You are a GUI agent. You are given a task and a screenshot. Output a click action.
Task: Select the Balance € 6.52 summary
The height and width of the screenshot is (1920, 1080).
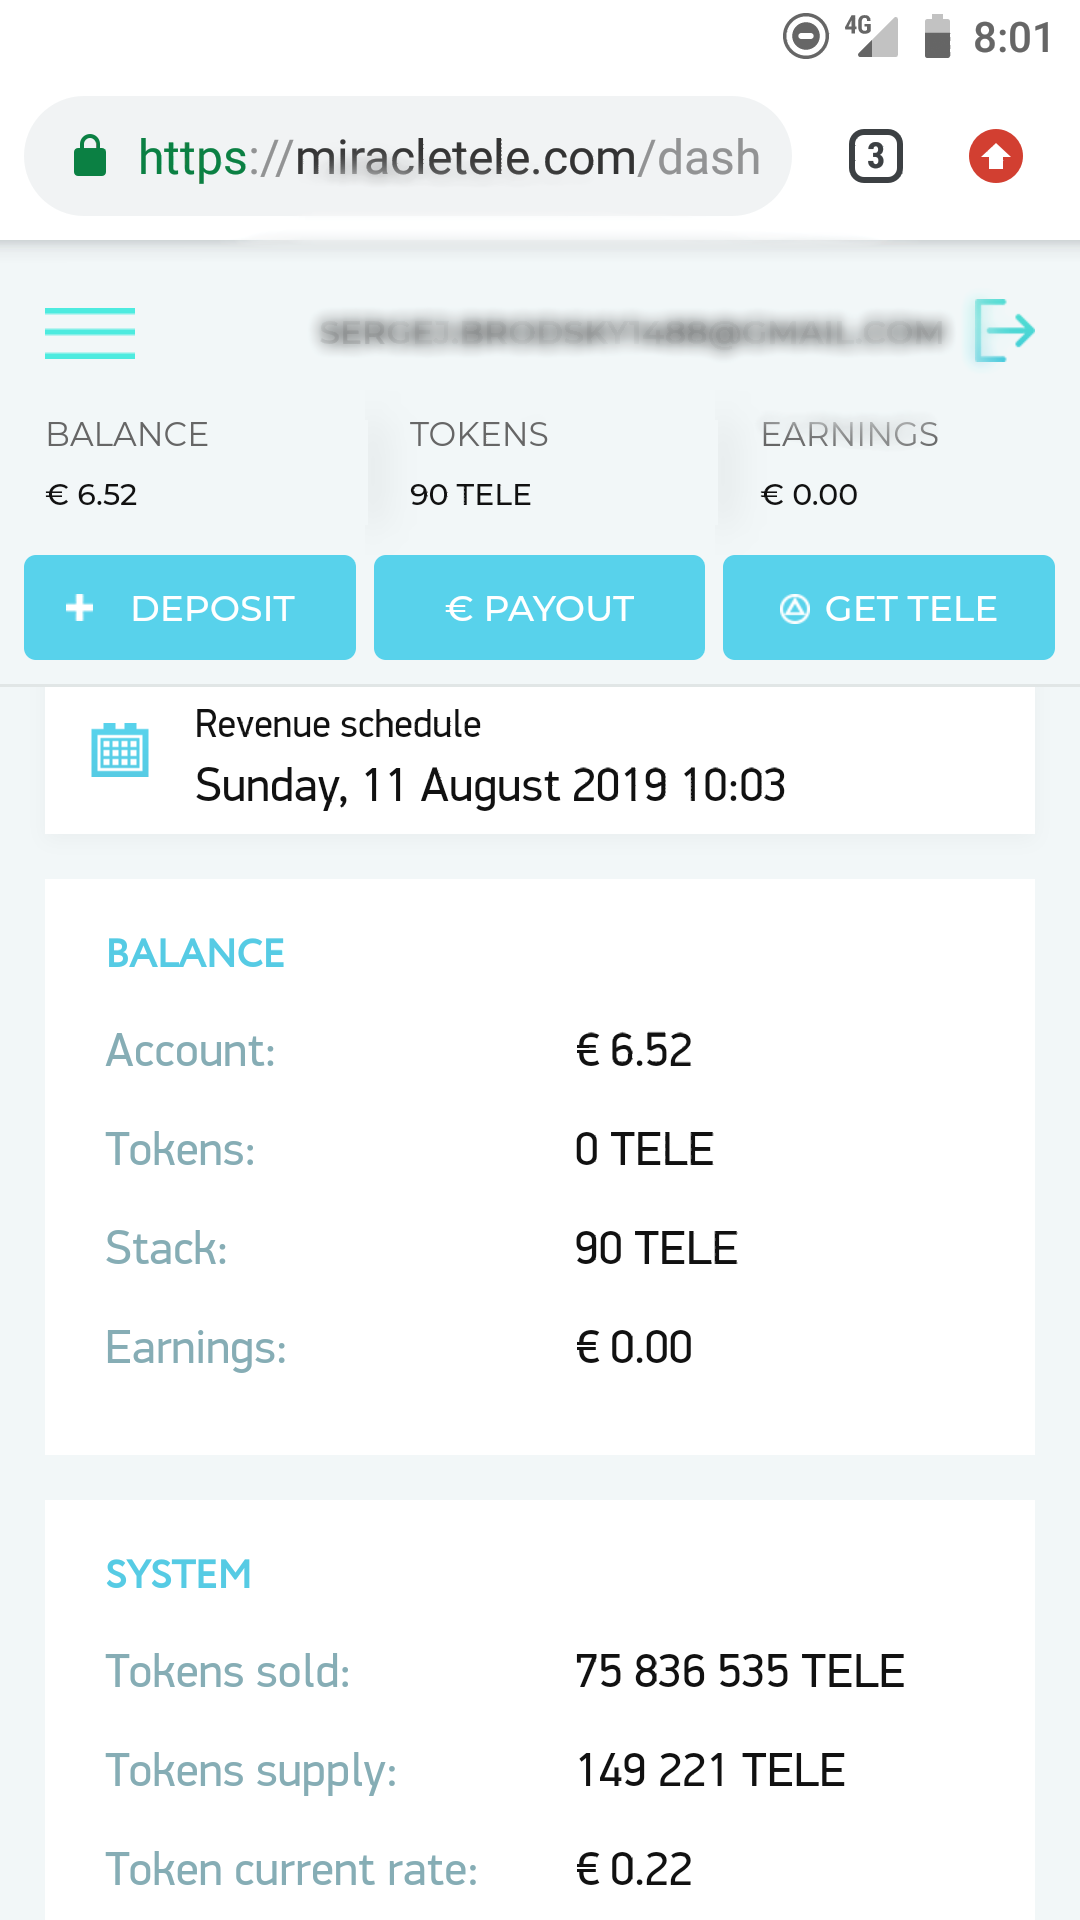click(x=127, y=463)
